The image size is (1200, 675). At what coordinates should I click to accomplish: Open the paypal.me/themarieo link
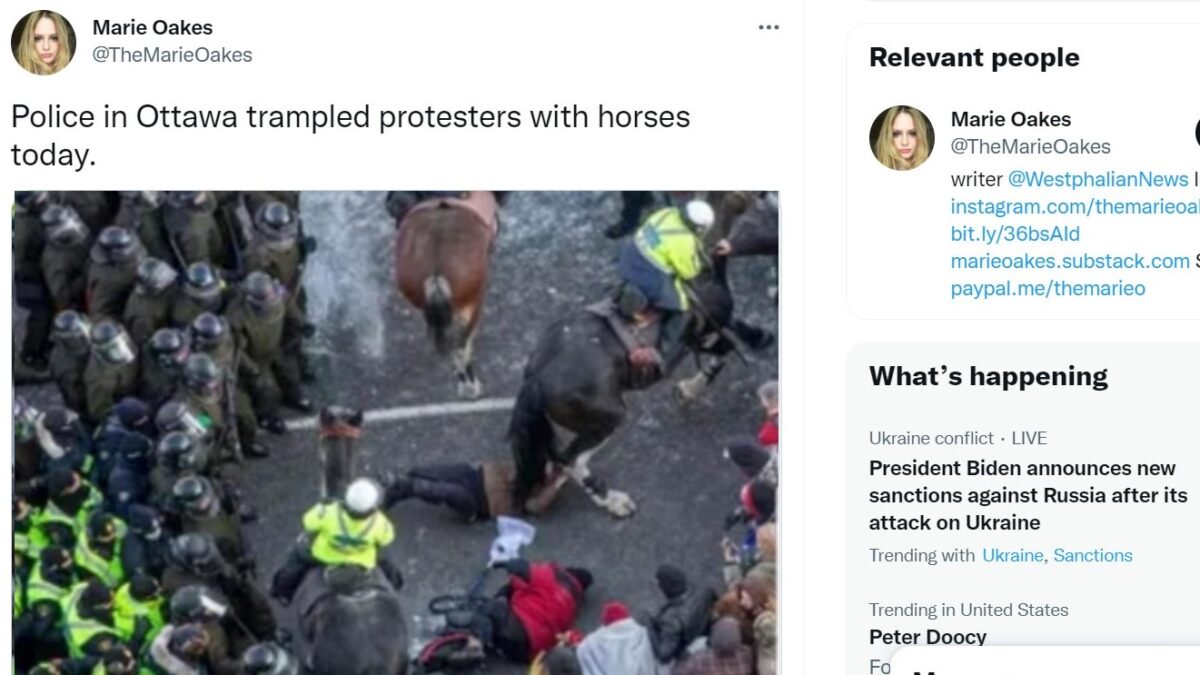tap(1047, 288)
